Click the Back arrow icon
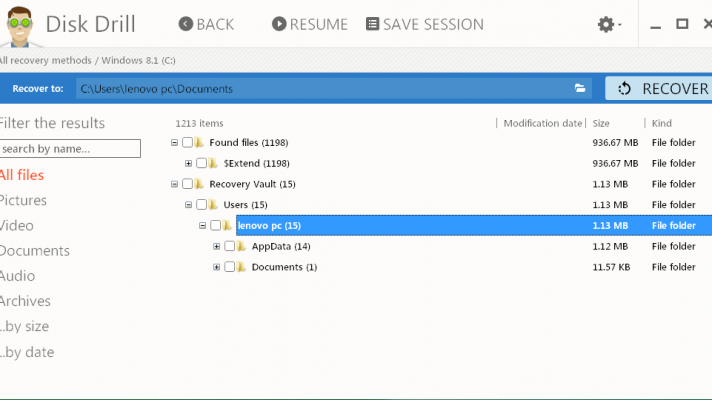This screenshot has height=400, width=712. click(x=185, y=24)
